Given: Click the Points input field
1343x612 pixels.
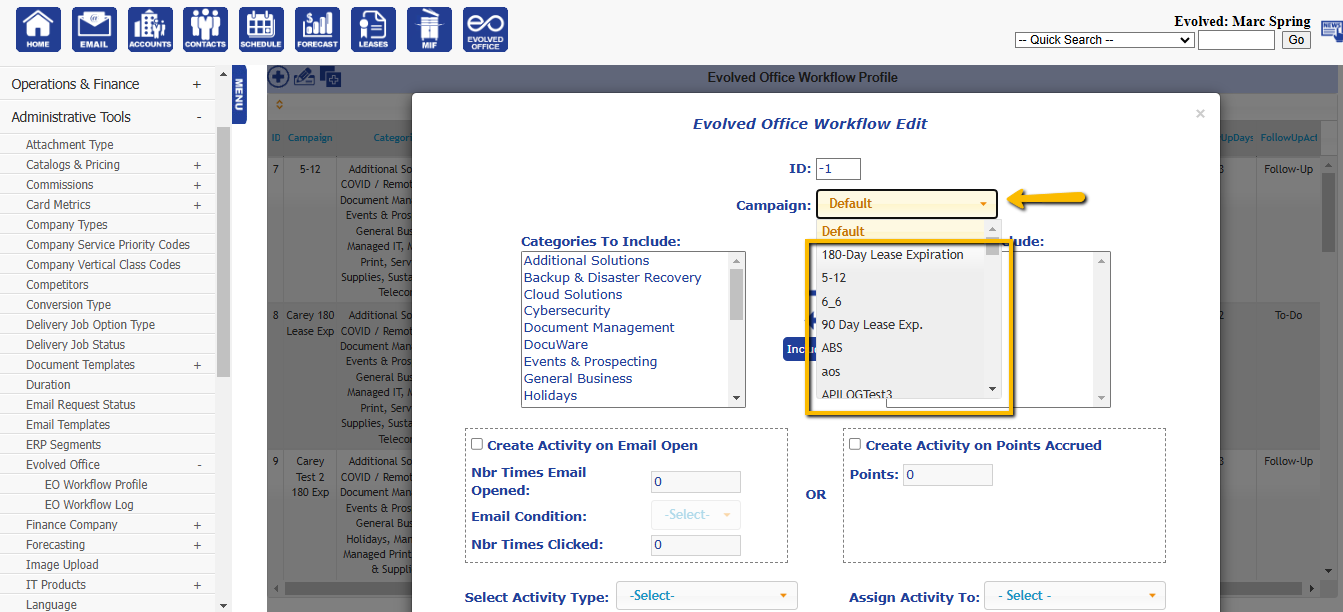Looking at the screenshot, I should coord(948,475).
